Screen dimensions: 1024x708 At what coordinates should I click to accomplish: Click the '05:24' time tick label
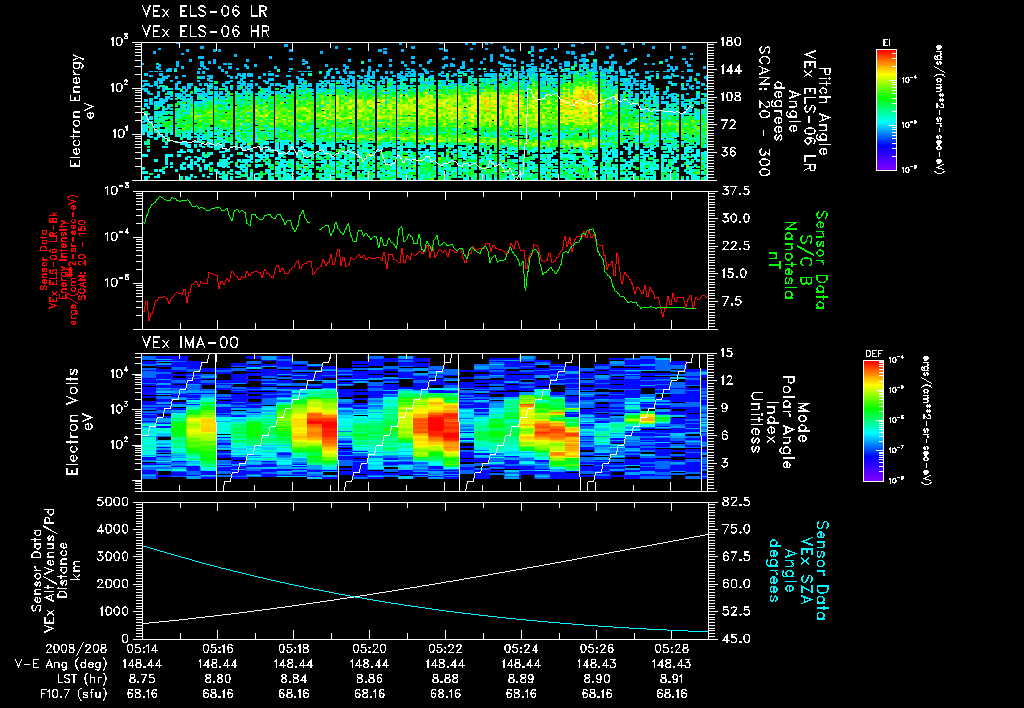pos(521,649)
